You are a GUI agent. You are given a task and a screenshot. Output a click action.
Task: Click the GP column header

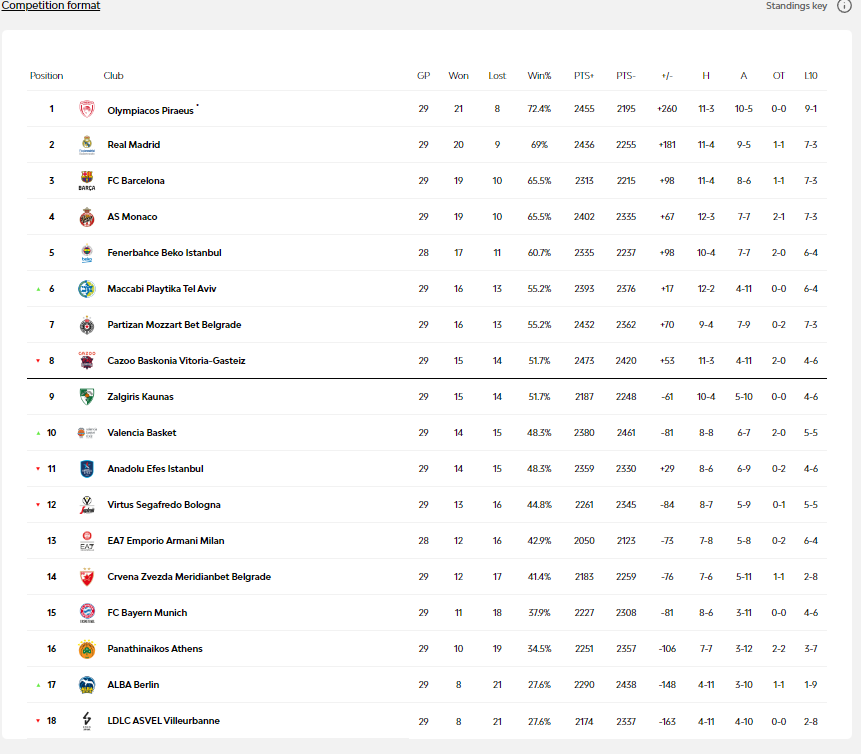423,76
